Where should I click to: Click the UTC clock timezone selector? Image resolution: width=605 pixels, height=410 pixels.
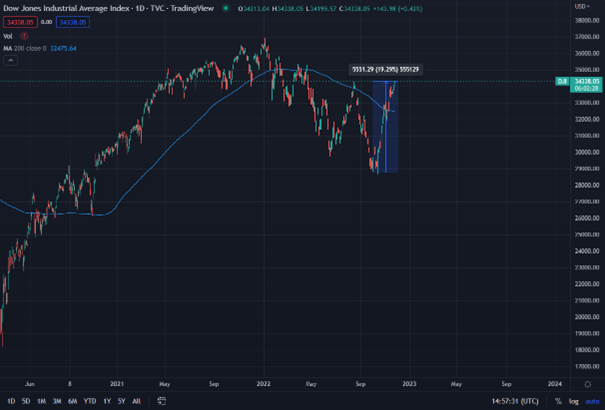point(515,401)
